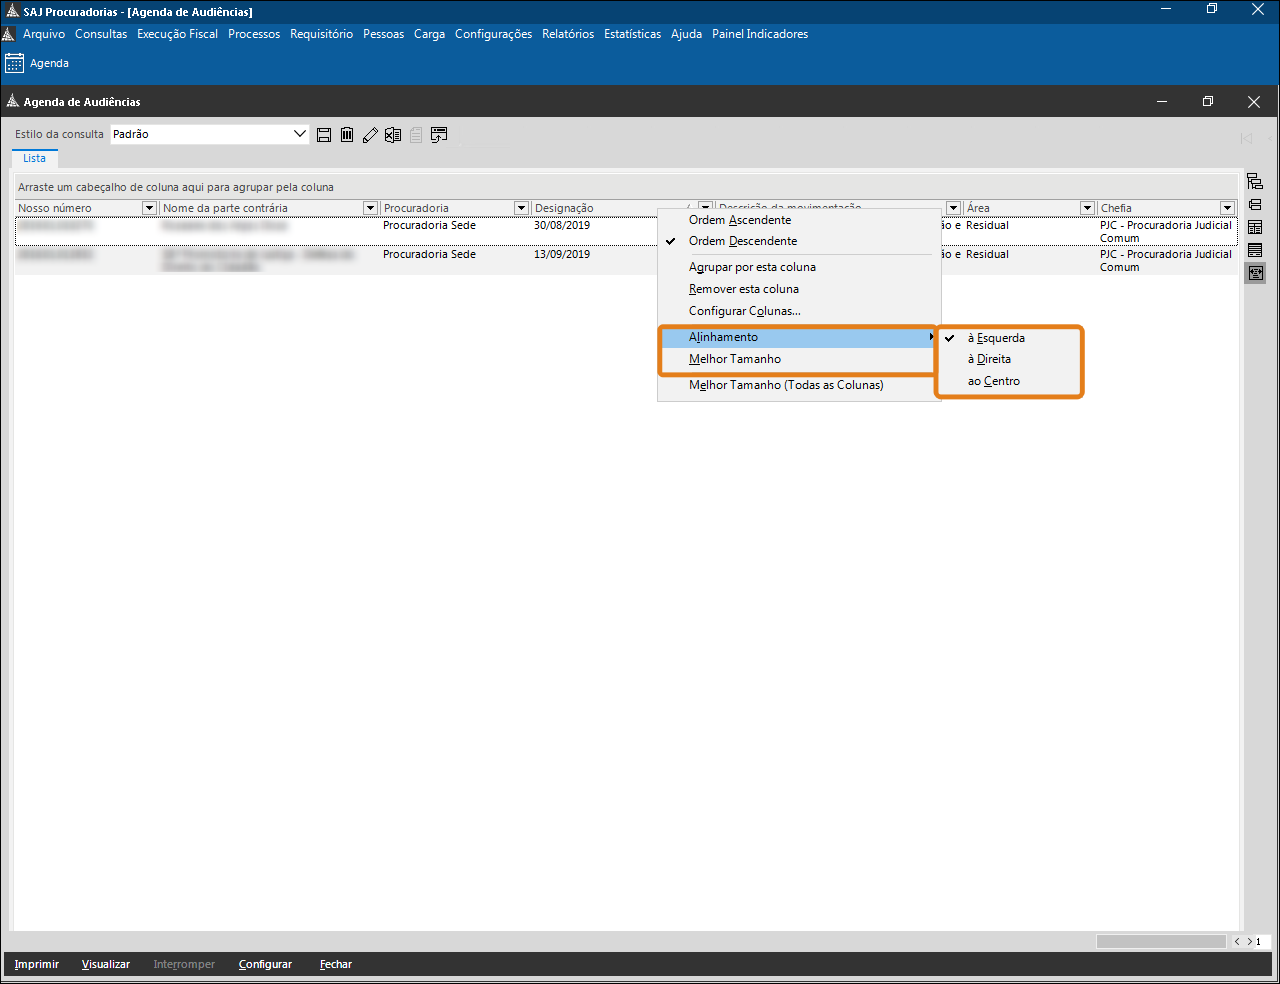This screenshot has height=984, width=1280.
Task: Open the Execução Fiscal menu
Action: click(x=177, y=34)
